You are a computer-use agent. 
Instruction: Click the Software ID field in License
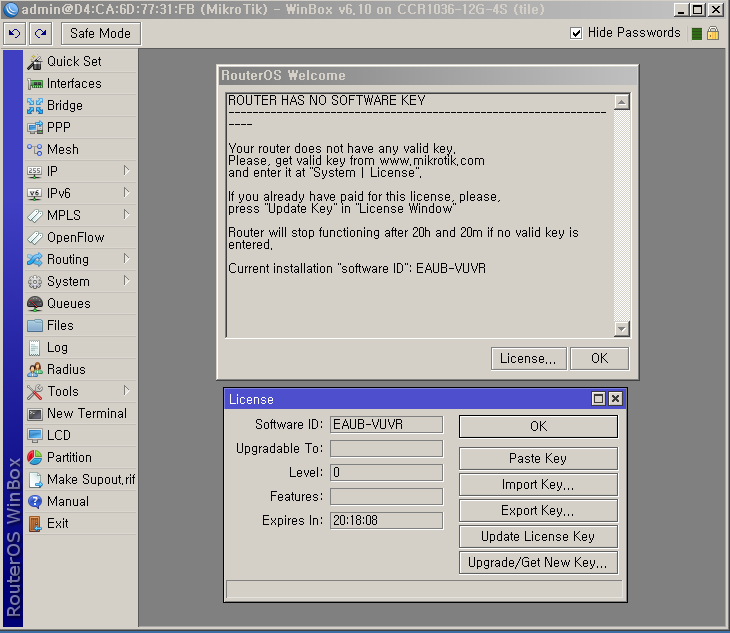(x=386, y=424)
